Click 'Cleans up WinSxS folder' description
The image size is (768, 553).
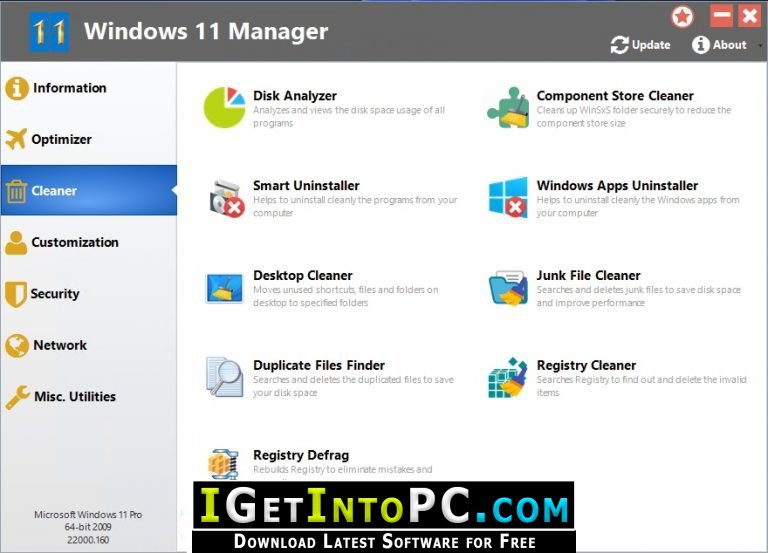633,117
